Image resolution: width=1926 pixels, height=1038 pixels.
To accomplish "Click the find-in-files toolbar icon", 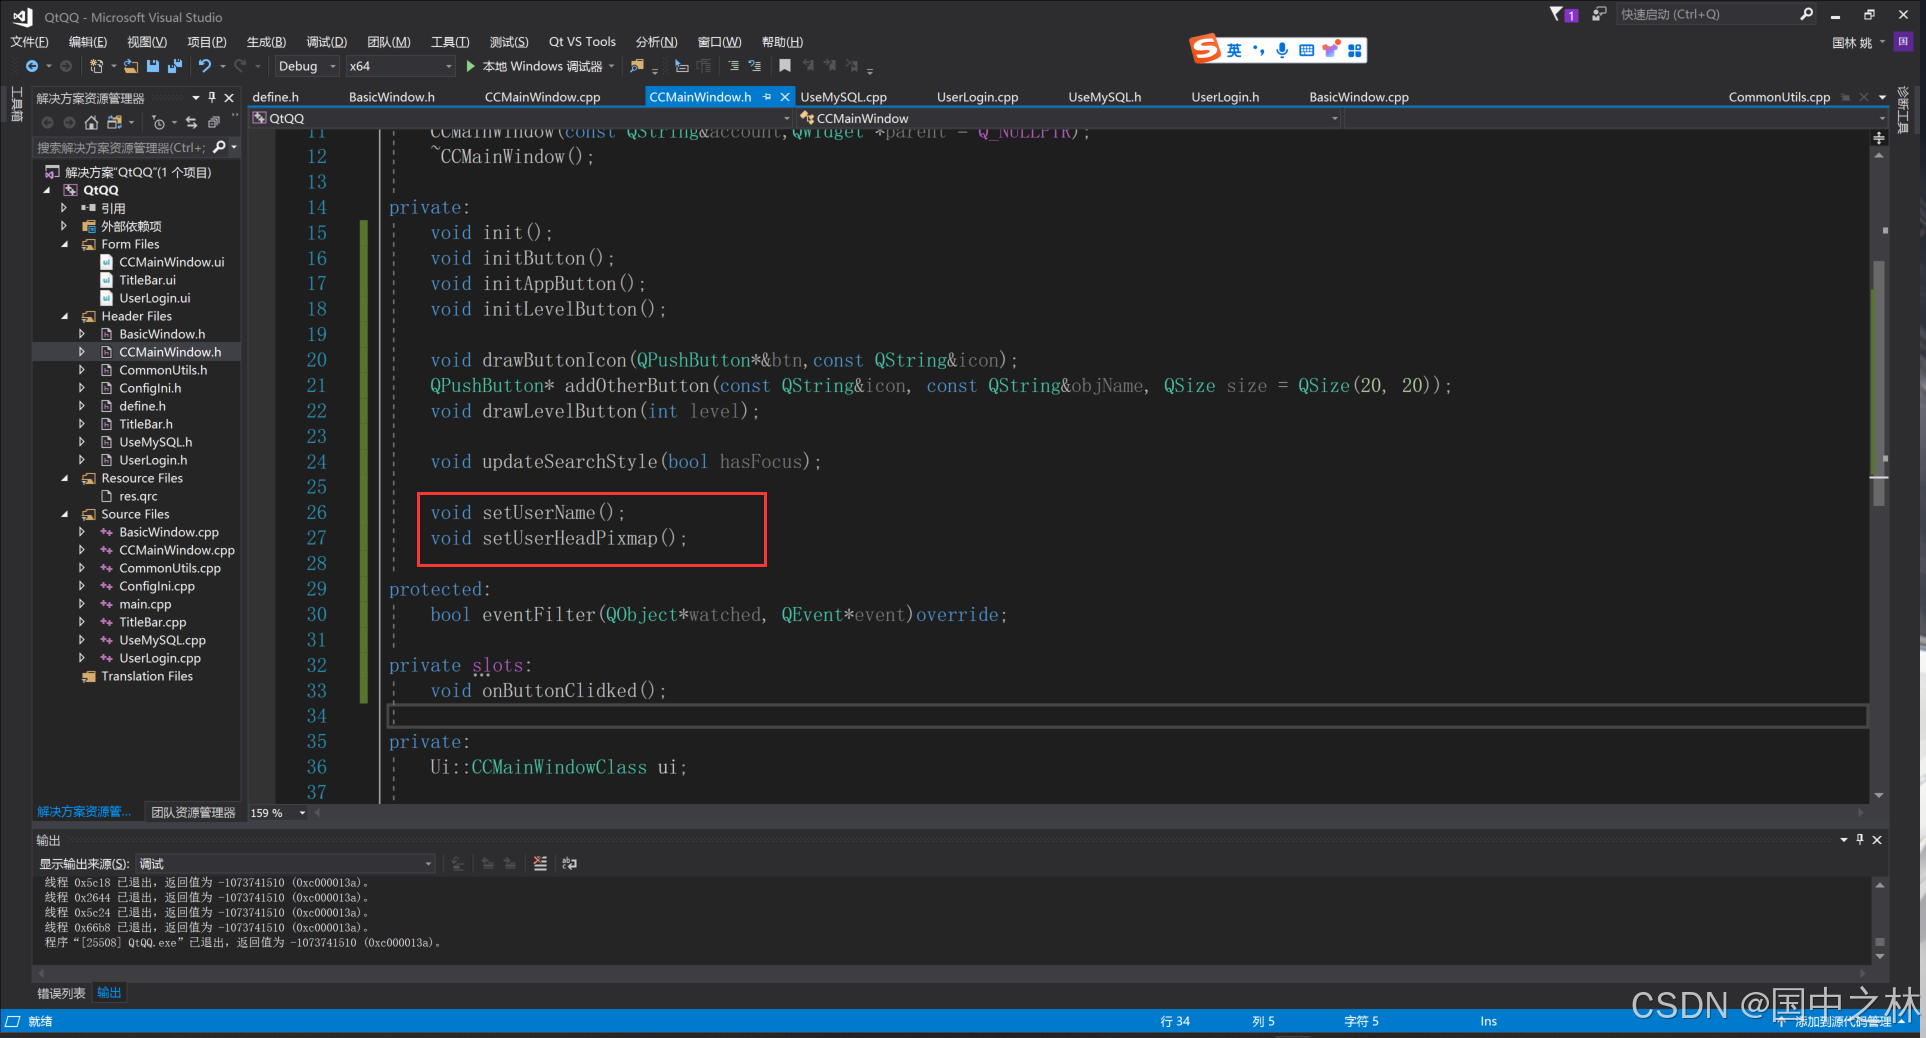I will tap(636, 66).
